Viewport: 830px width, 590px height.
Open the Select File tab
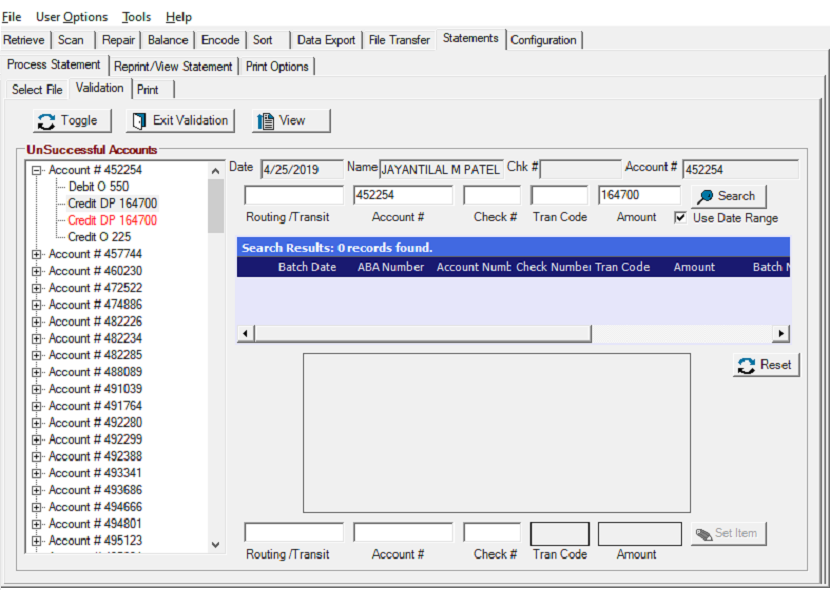(x=37, y=89)
